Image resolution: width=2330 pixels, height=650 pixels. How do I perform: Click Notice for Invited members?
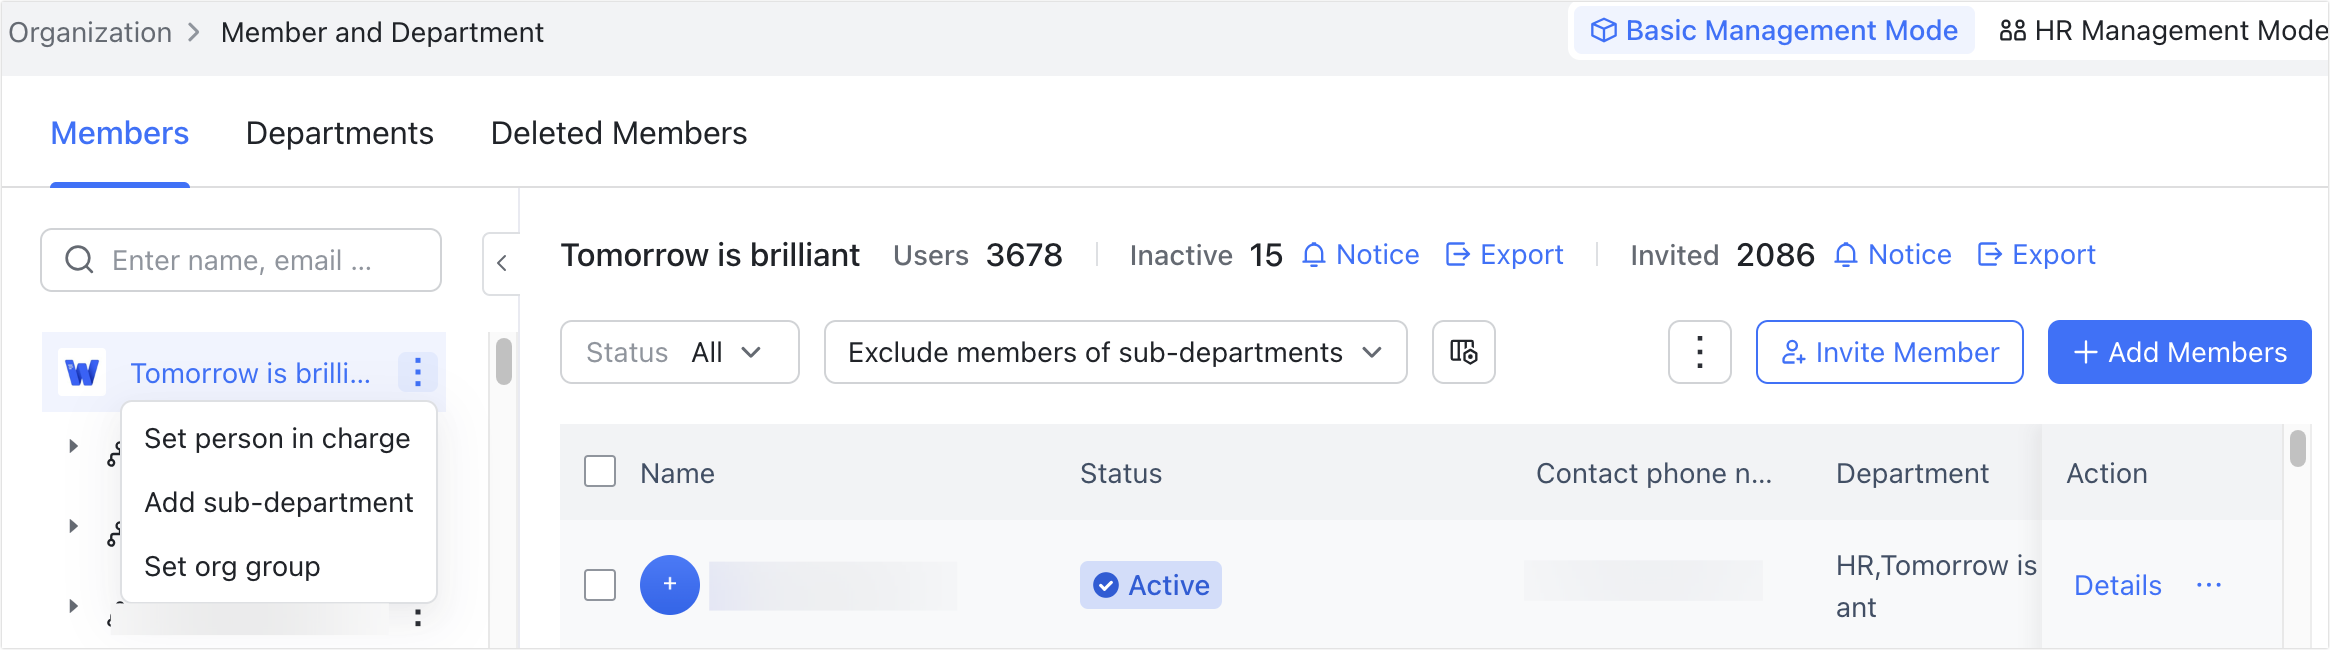click(1892, 255)
